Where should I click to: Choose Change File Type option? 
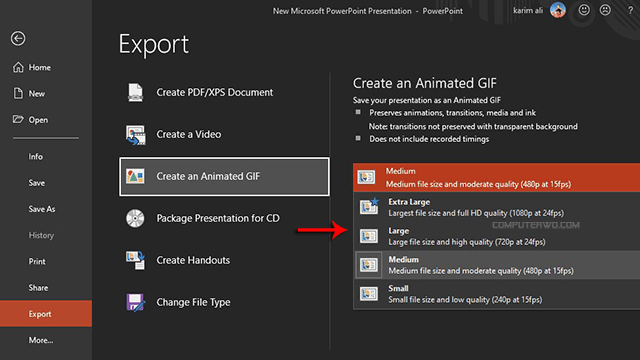click(224, 302)
